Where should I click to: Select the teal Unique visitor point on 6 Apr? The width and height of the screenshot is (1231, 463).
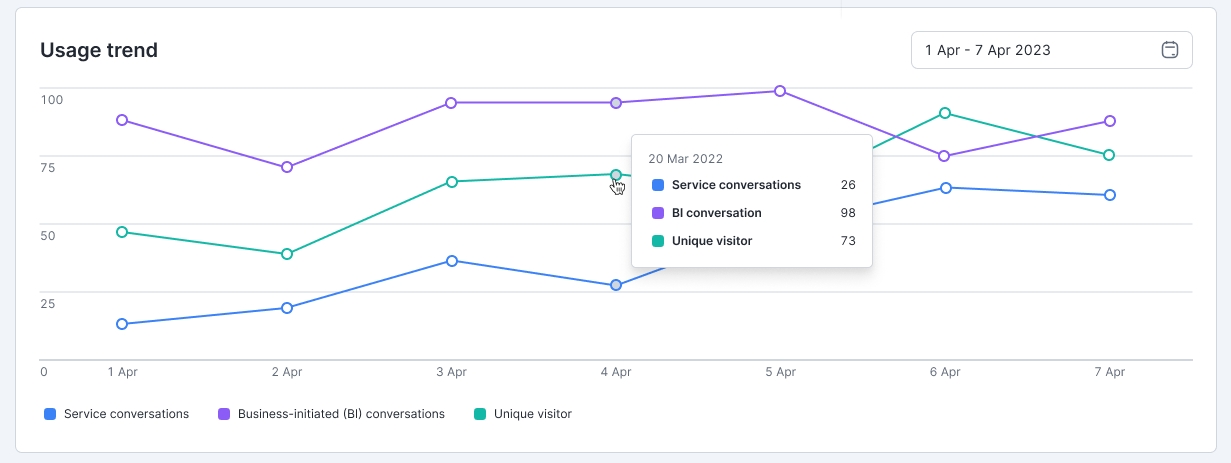[x=945, y=113]
